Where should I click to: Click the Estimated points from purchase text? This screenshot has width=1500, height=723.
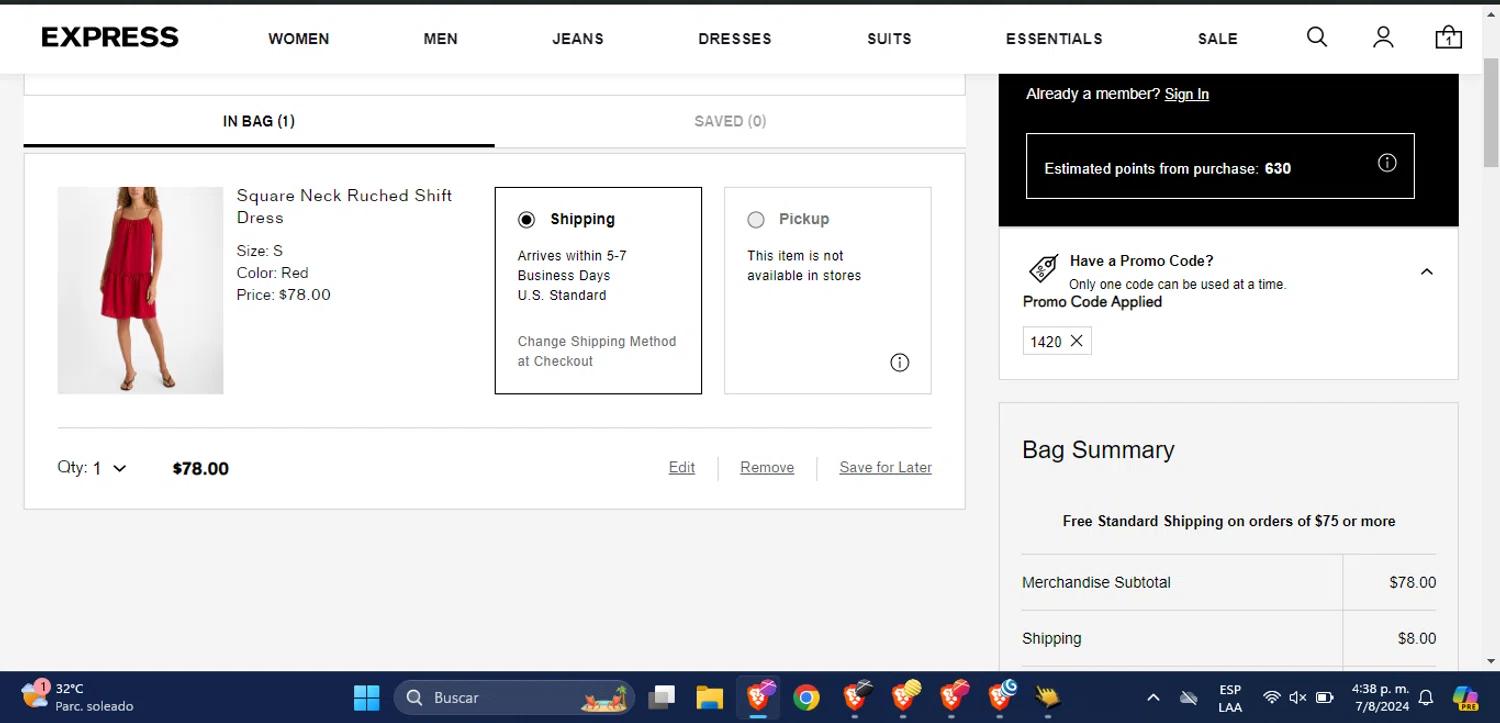1150,169
